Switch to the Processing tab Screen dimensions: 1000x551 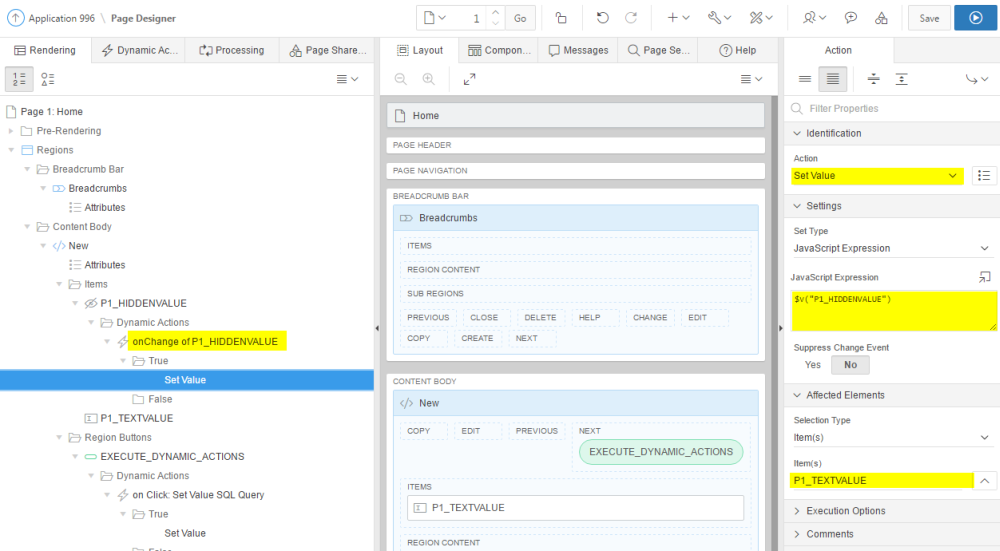point(232,50)
